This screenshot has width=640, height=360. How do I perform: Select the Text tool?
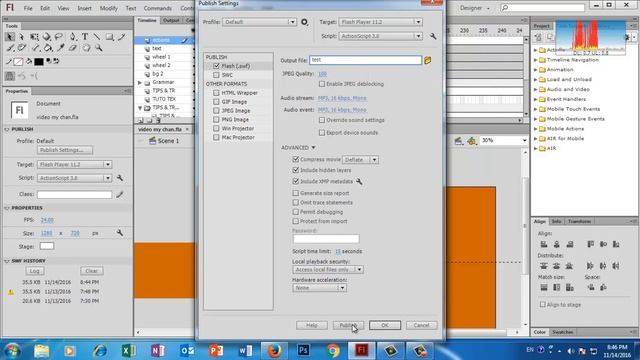coord(85,37)
